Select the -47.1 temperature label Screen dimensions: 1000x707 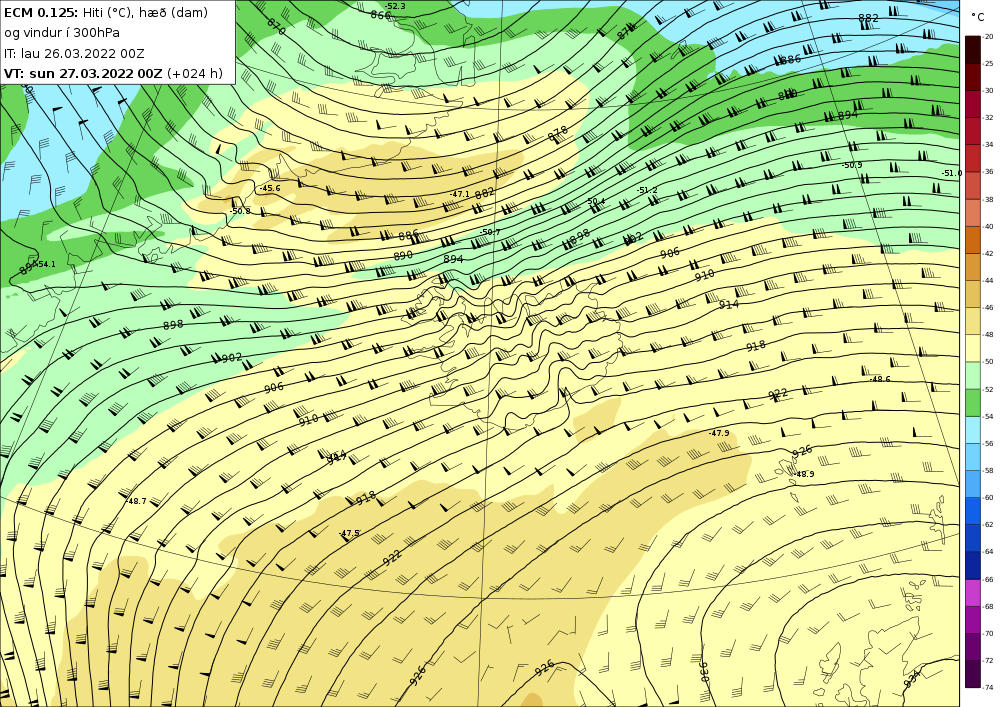[x=460, y=194]
